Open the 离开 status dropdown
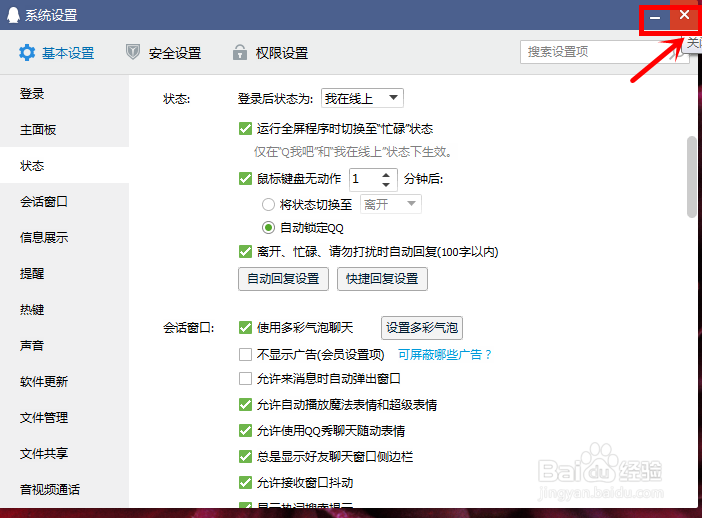The width and height of the screenshot is (702, 518). [390, 204]
